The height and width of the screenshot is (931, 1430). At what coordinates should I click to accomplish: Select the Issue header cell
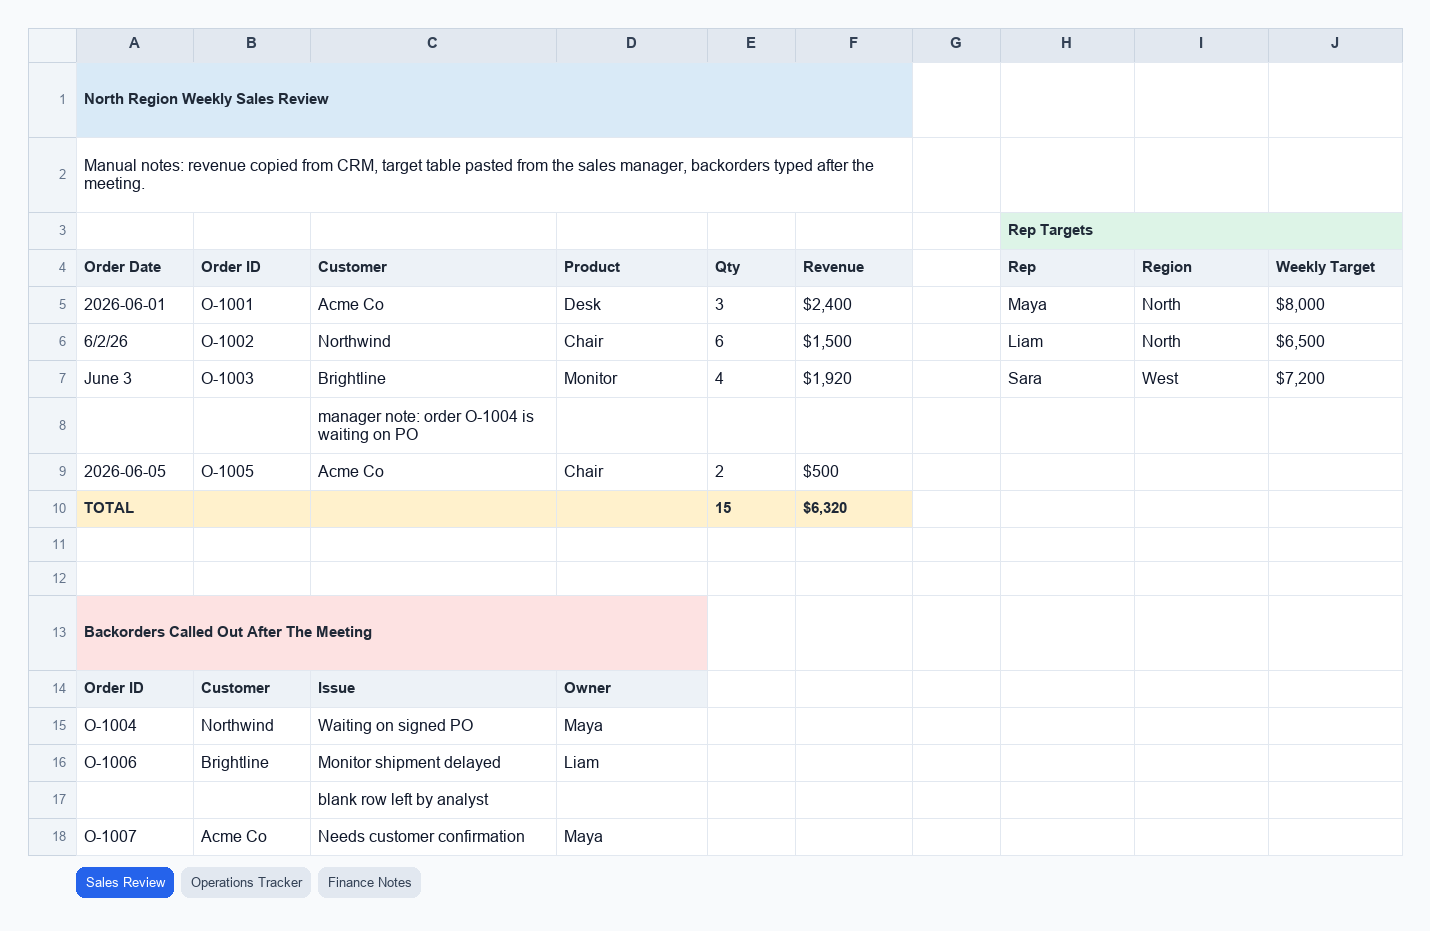coord(433,689)
